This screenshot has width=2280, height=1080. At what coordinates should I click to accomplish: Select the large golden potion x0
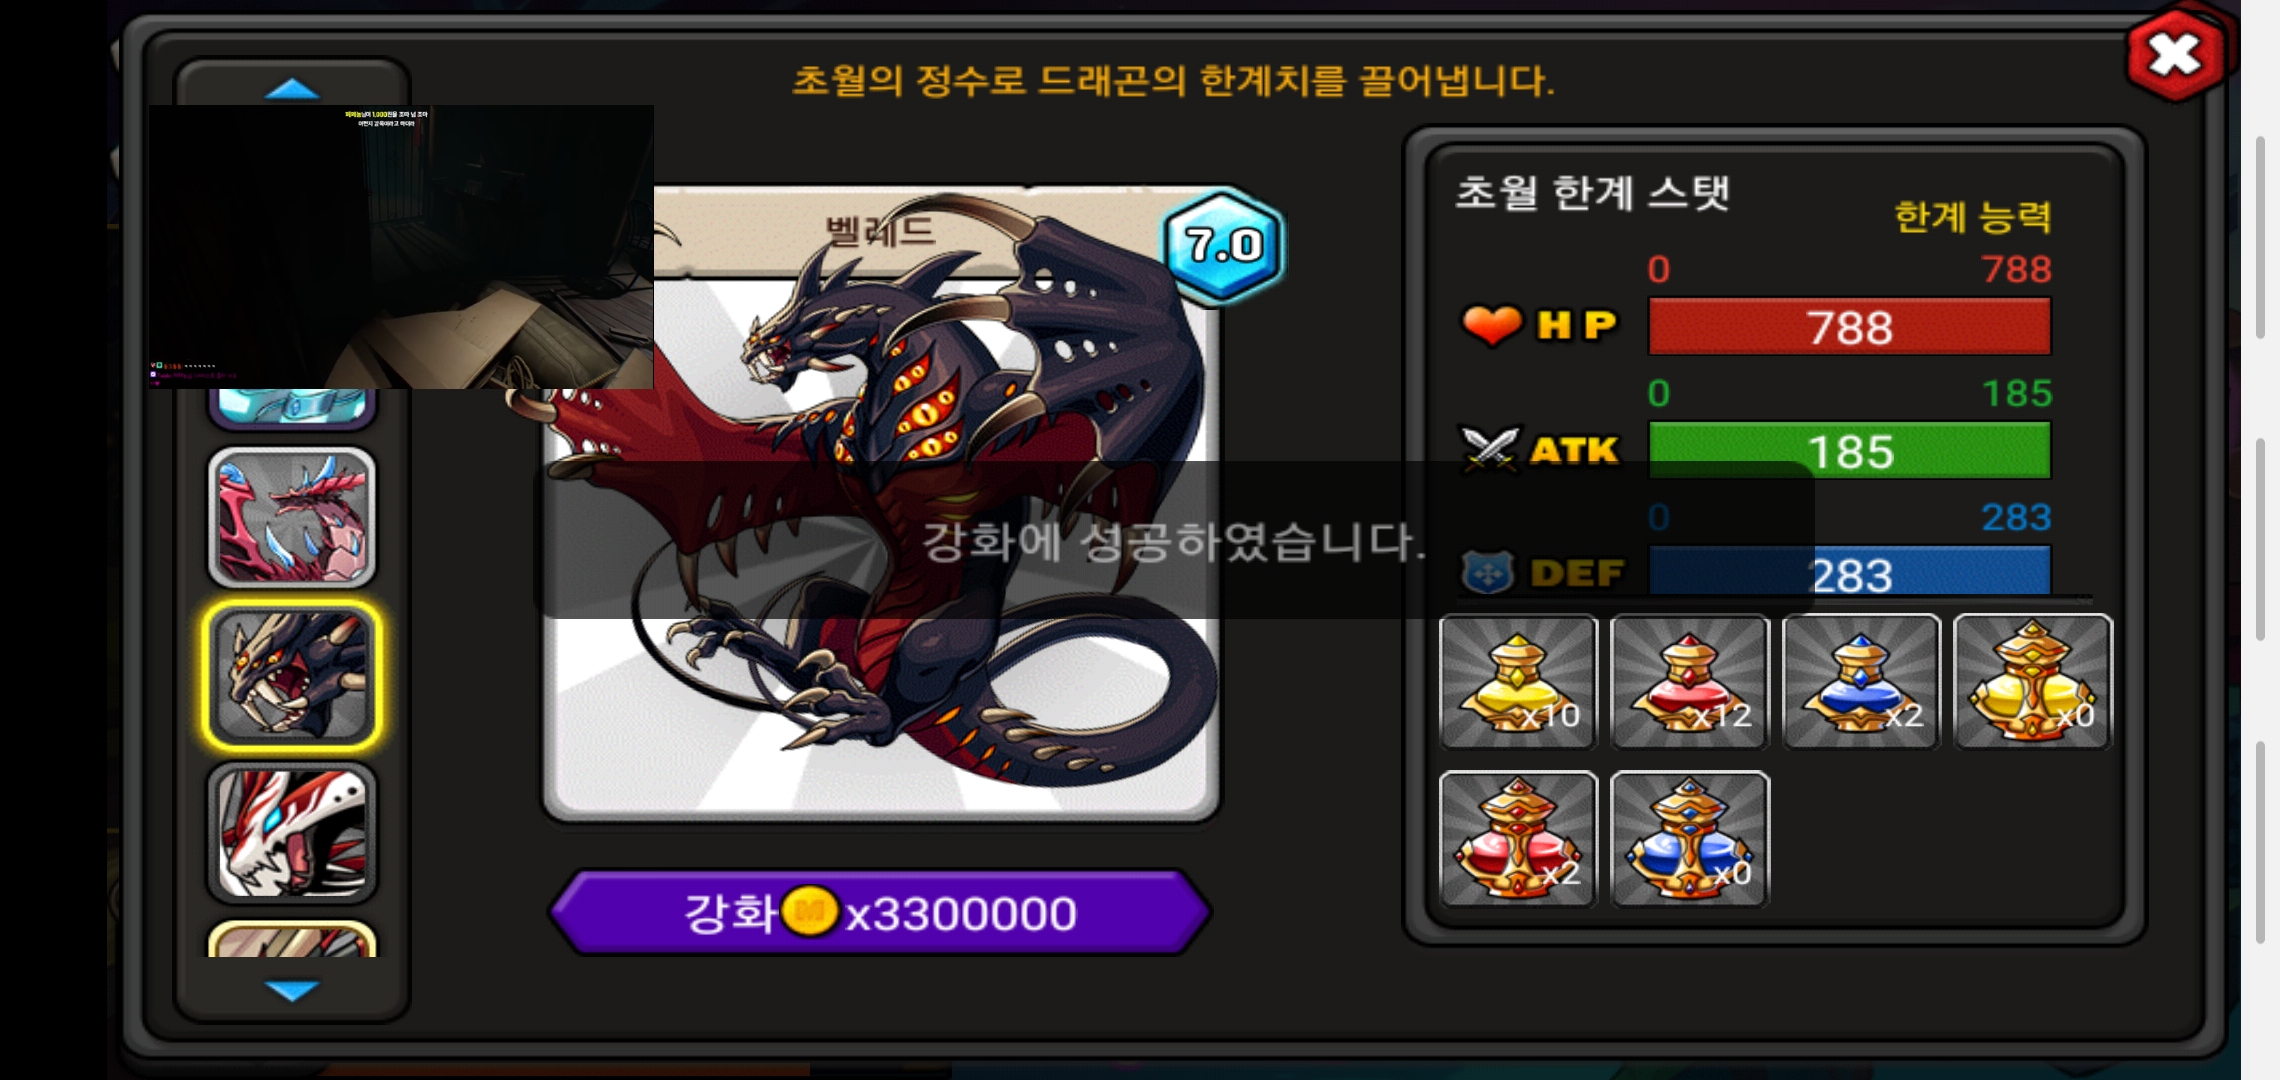[x=2033, y=681]
